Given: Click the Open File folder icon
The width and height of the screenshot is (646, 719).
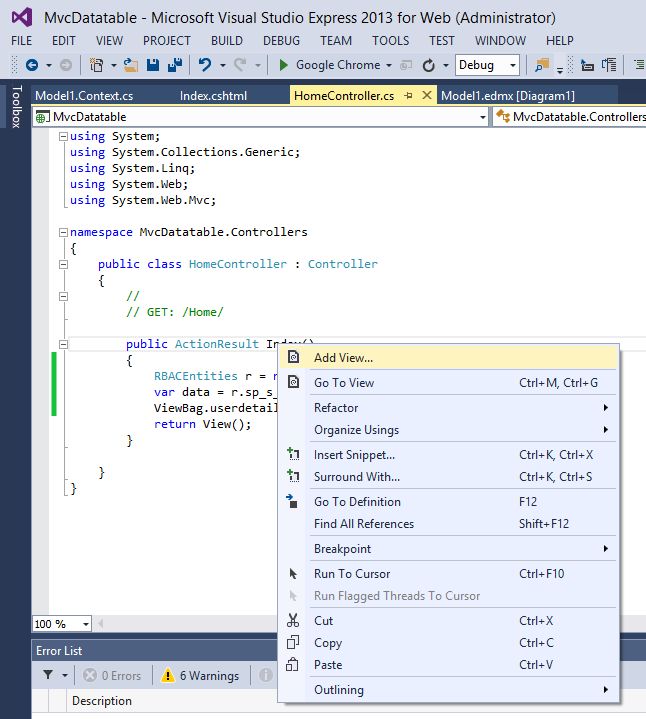Looking at the screenshot, I should [x=131, y=65].
